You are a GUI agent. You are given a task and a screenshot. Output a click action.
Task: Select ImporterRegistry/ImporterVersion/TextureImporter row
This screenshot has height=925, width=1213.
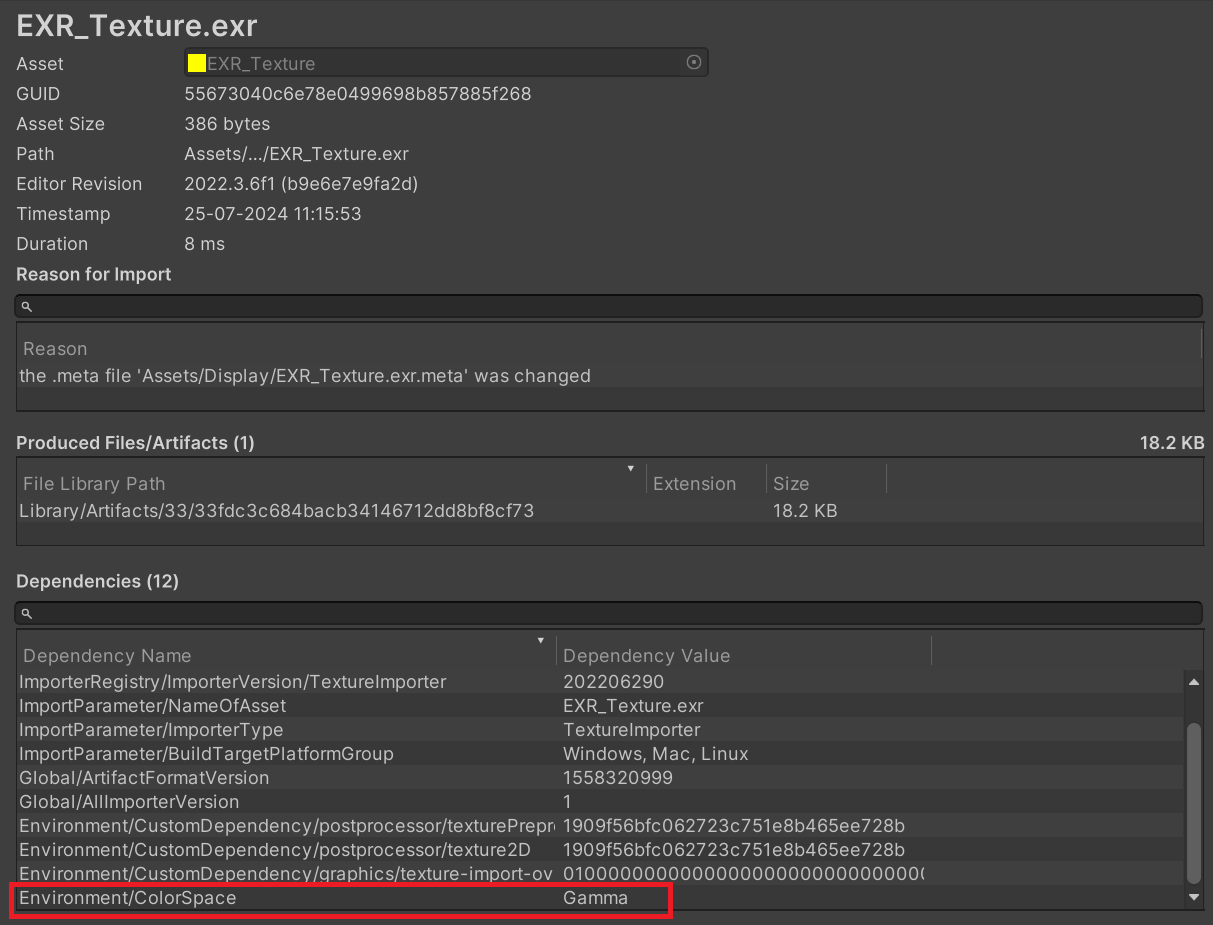coord(600,682)
